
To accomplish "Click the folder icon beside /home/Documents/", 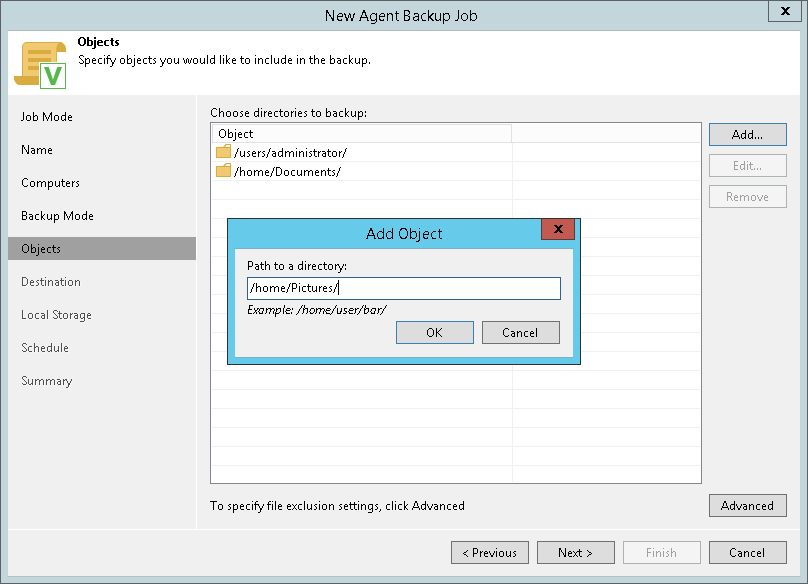I will [x=223, y=172].
